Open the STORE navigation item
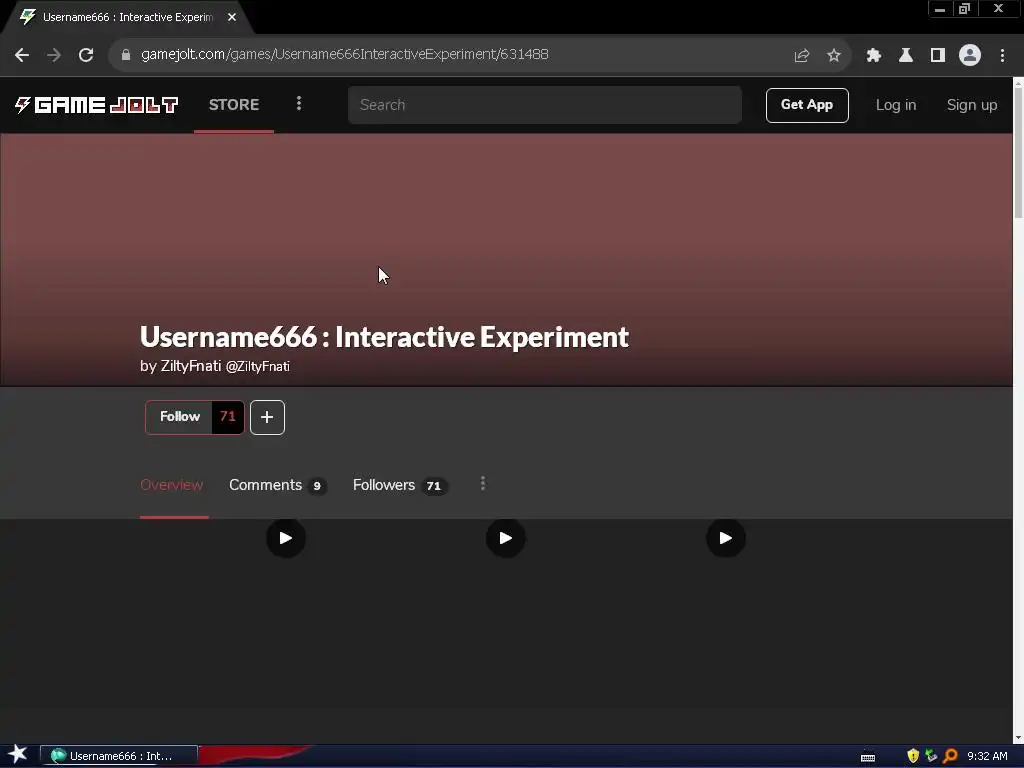Viewport: 1024px width, 768px height. coord(234,104)
